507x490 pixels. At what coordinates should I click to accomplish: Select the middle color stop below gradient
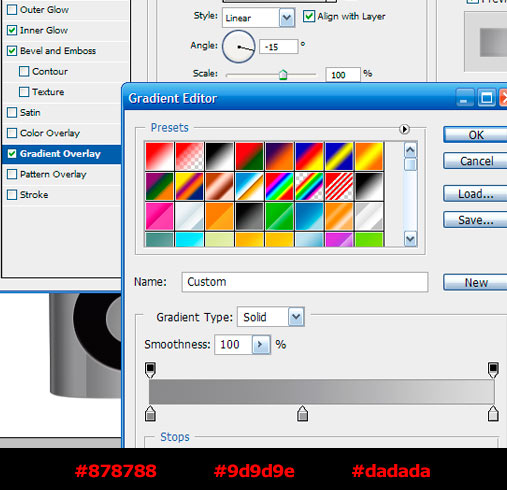pos(302,414)
